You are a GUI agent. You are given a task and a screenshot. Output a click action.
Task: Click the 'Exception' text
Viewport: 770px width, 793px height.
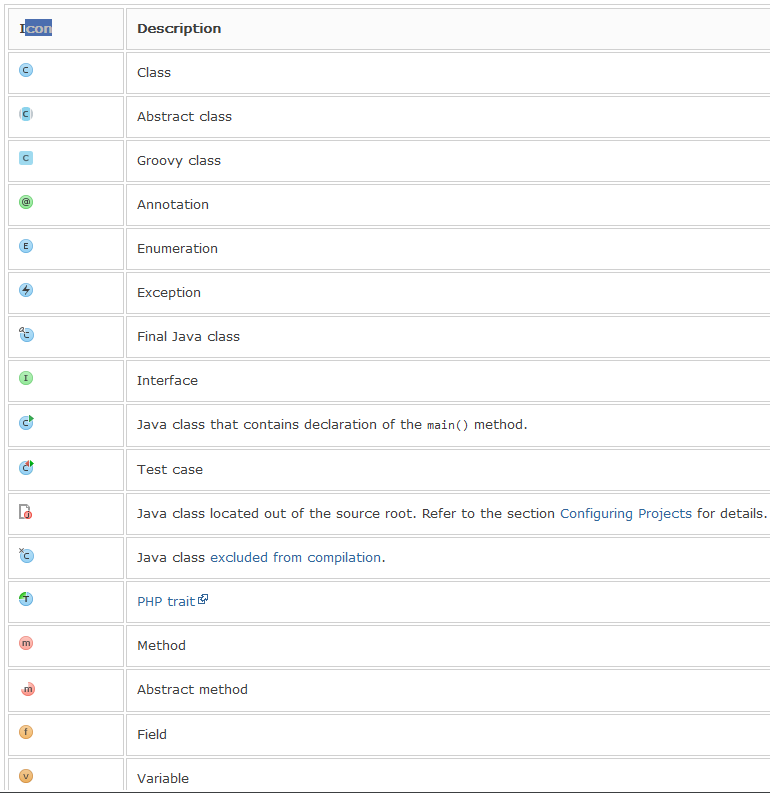tap(168, 292)
